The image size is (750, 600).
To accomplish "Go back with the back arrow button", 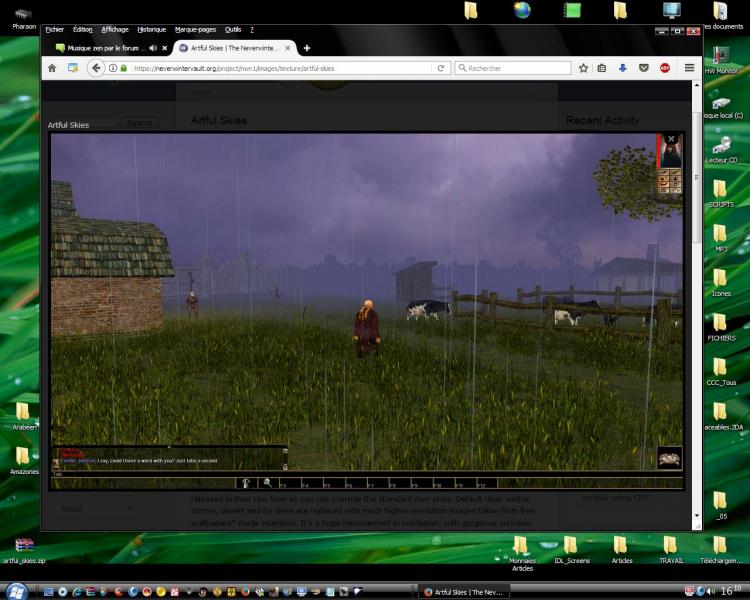I will pyautogui.click(x=96, y=68).
